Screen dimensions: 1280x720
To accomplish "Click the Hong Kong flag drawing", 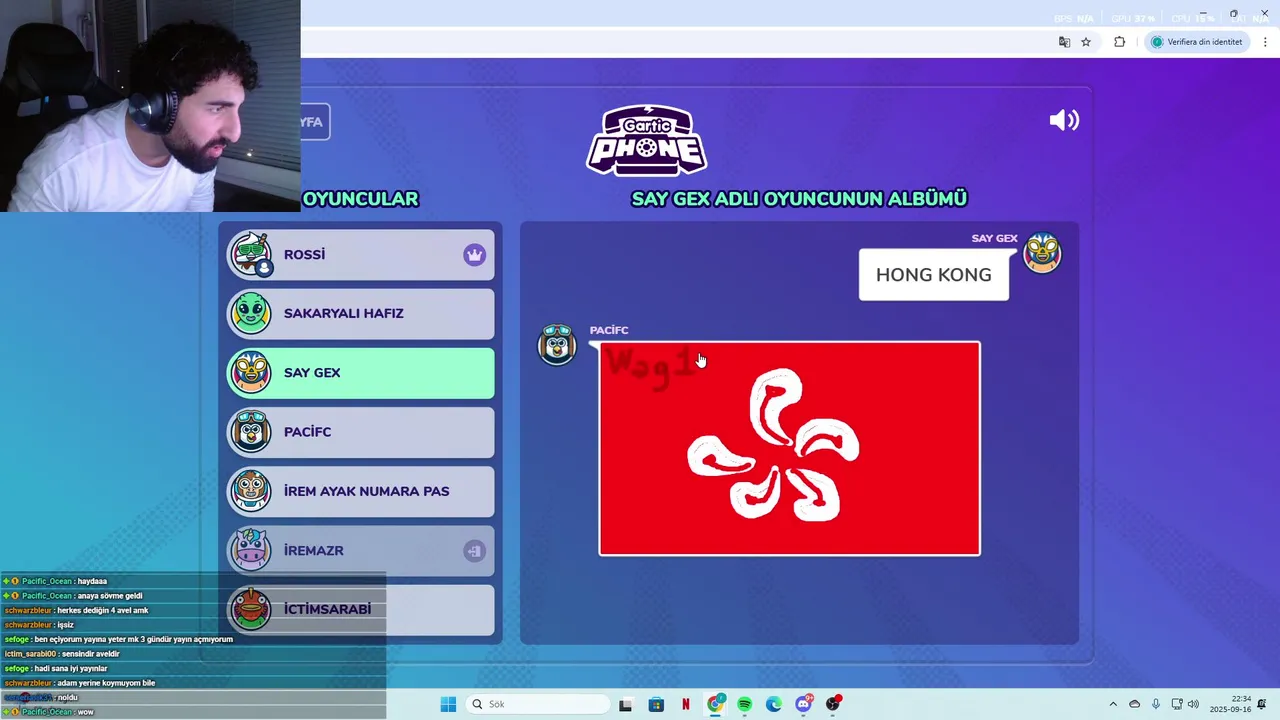I will [x=789, y=448].
